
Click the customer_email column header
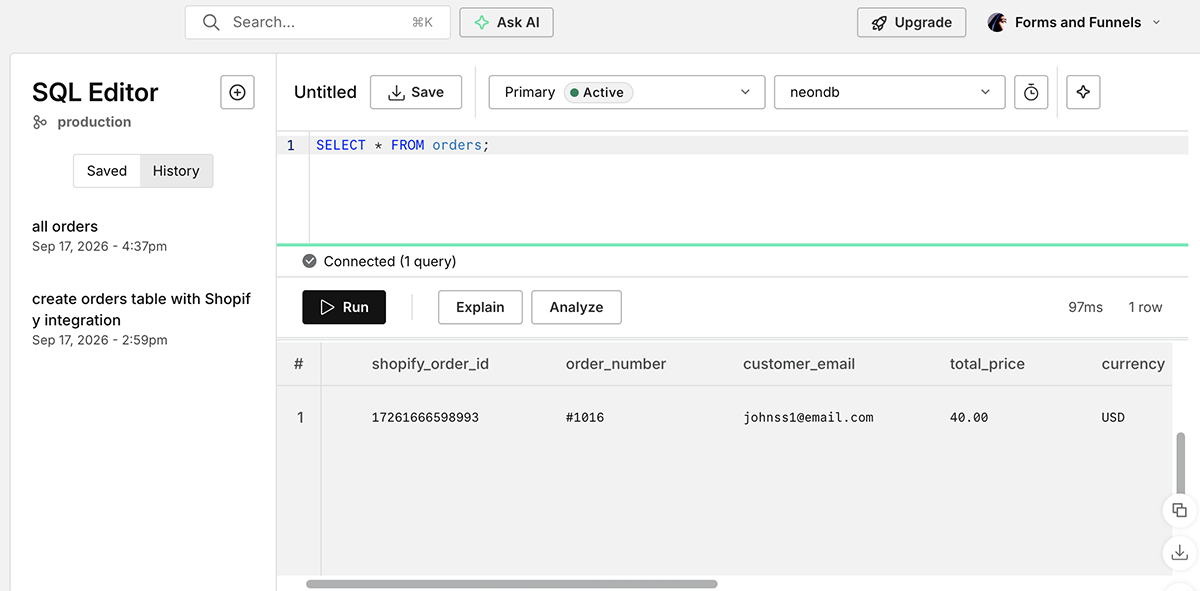coord(799,364)
